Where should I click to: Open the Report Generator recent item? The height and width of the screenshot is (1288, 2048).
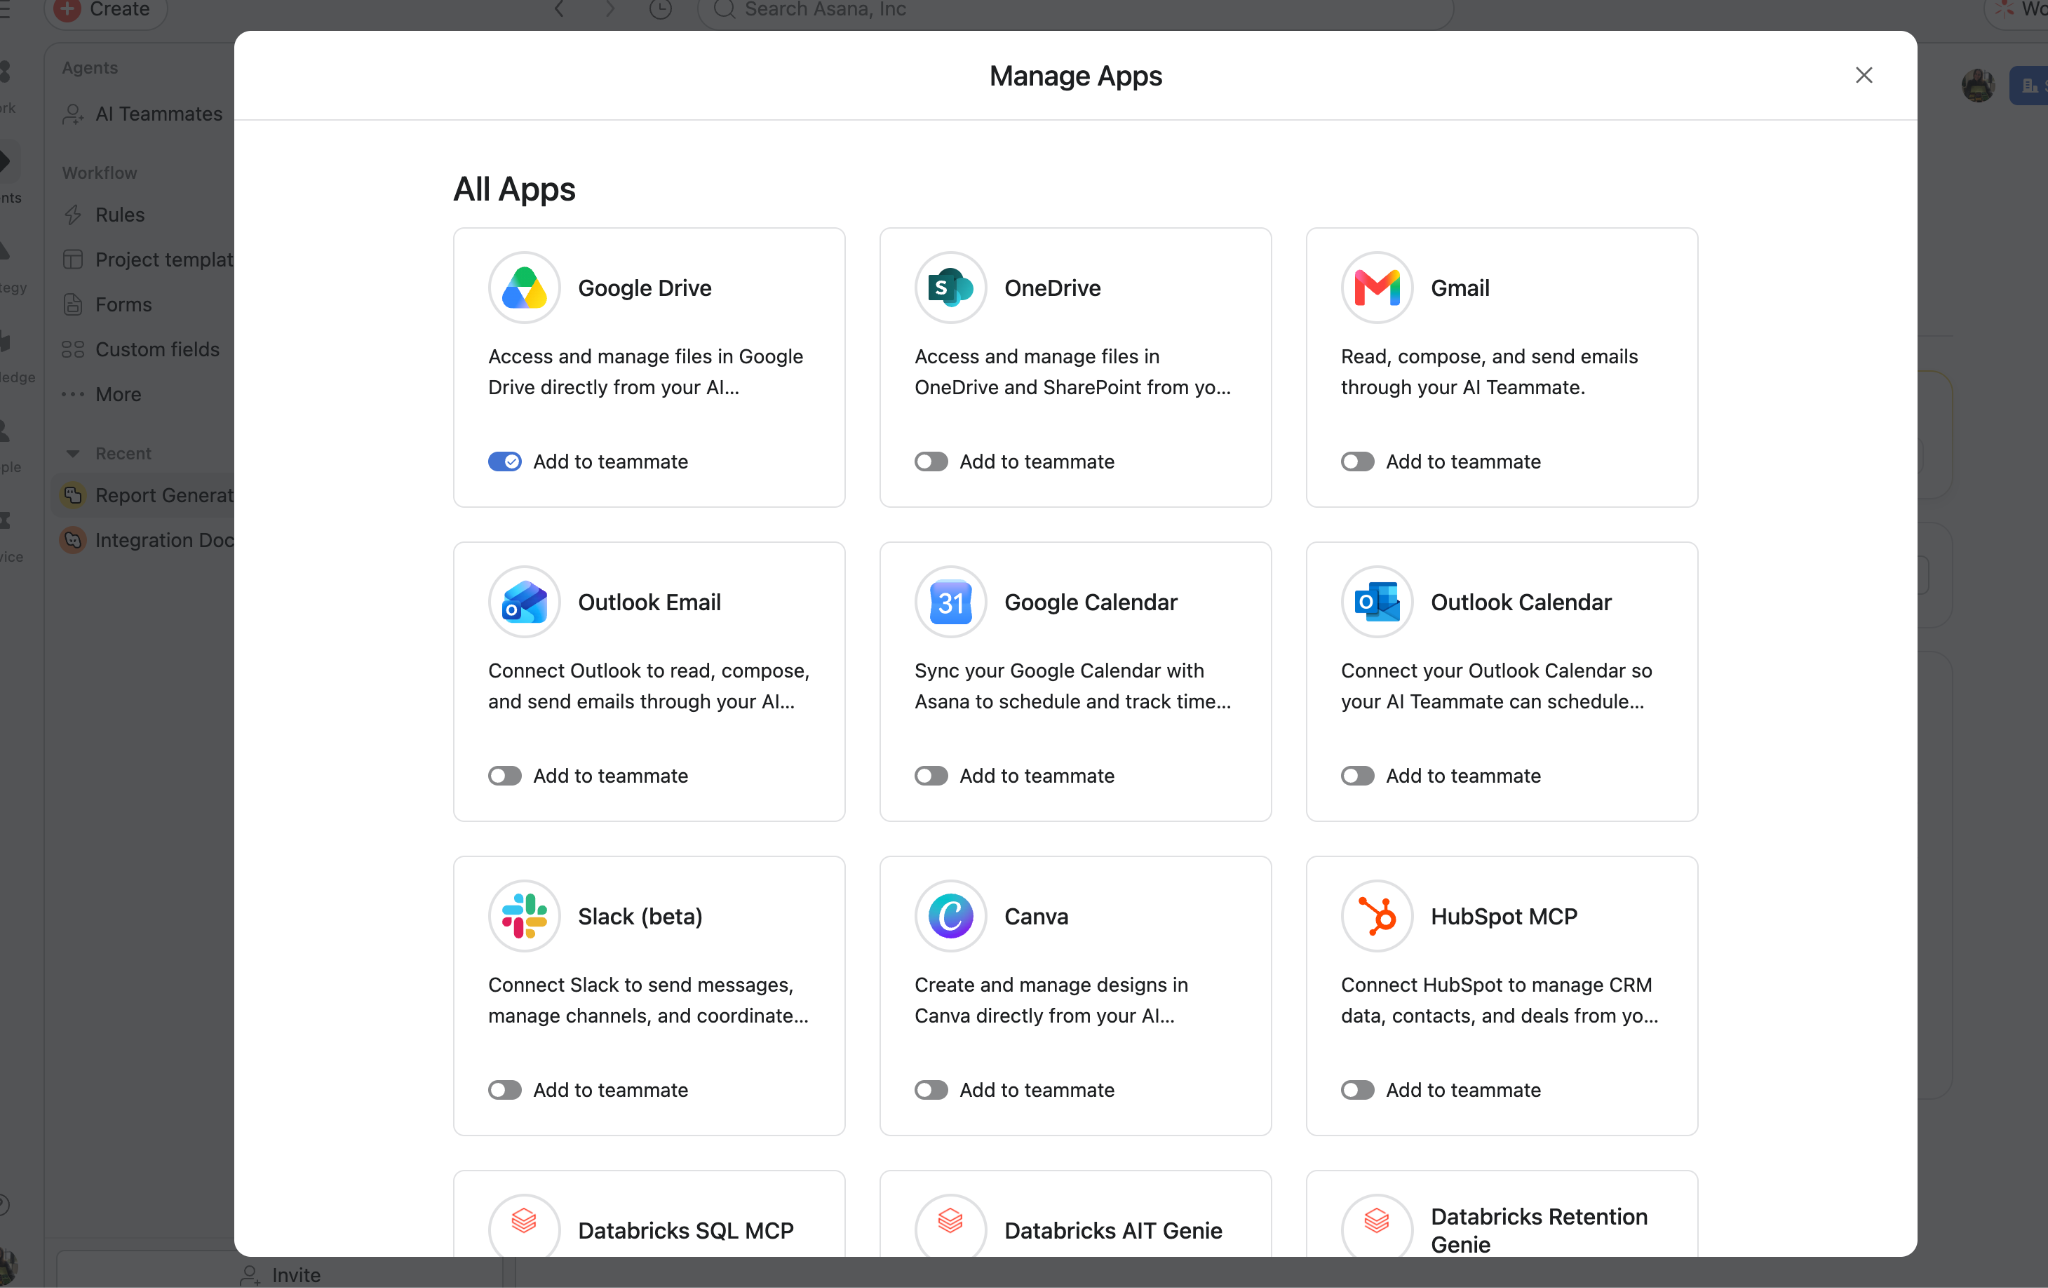144,495
